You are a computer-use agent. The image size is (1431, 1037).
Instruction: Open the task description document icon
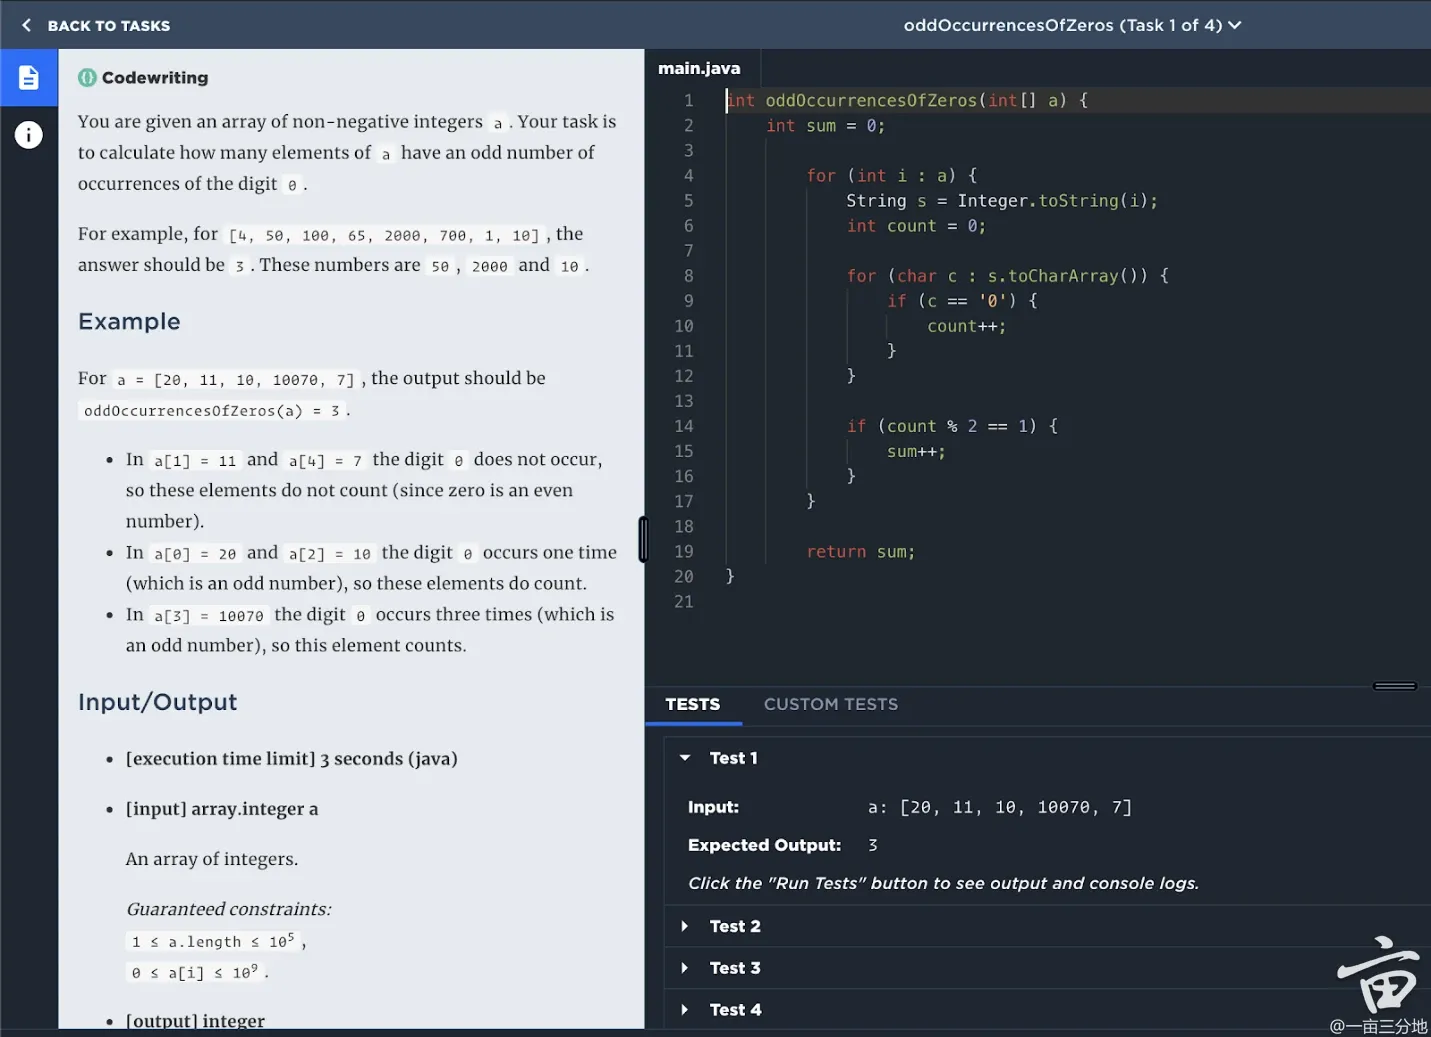coord(29,77)
